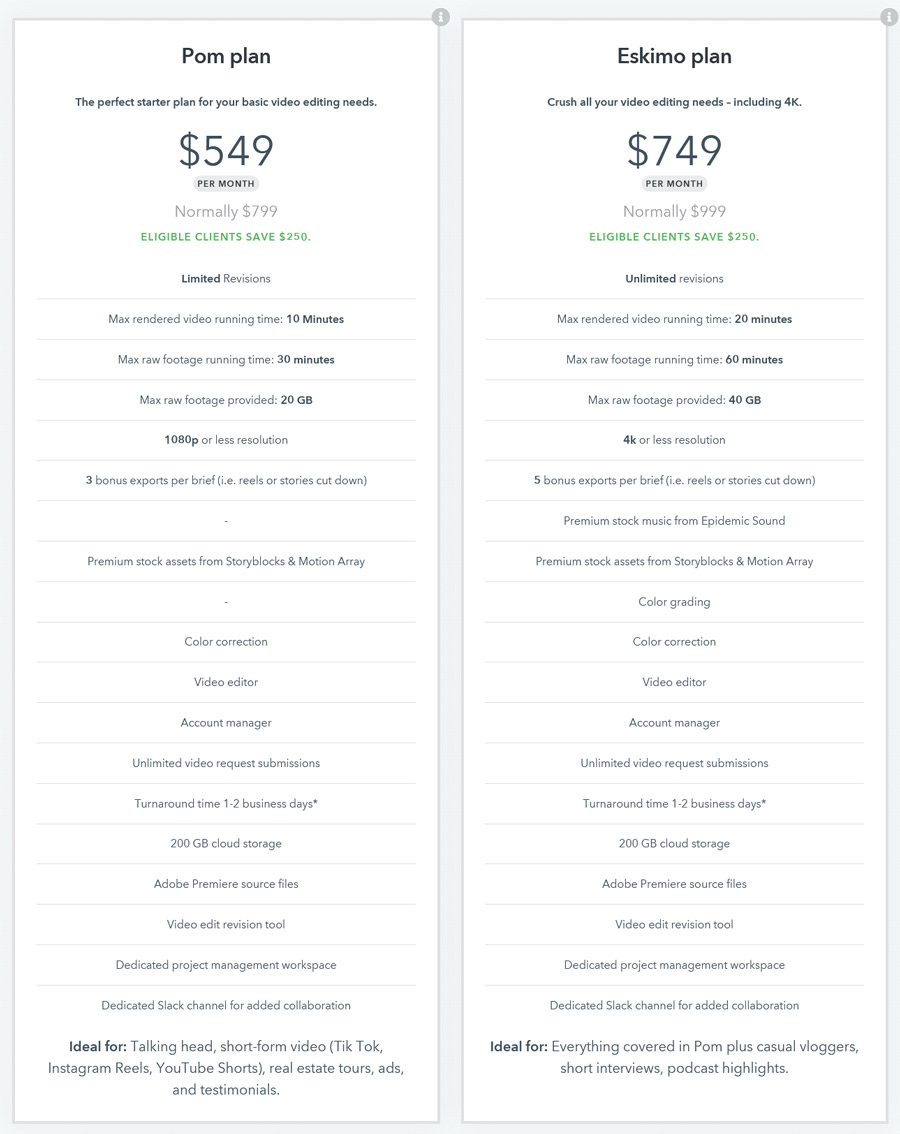This screenshot has width=900, height=1134.
Task: Click Pom plan's Dedicated Slack channel row
Action: coord(226,1005)
